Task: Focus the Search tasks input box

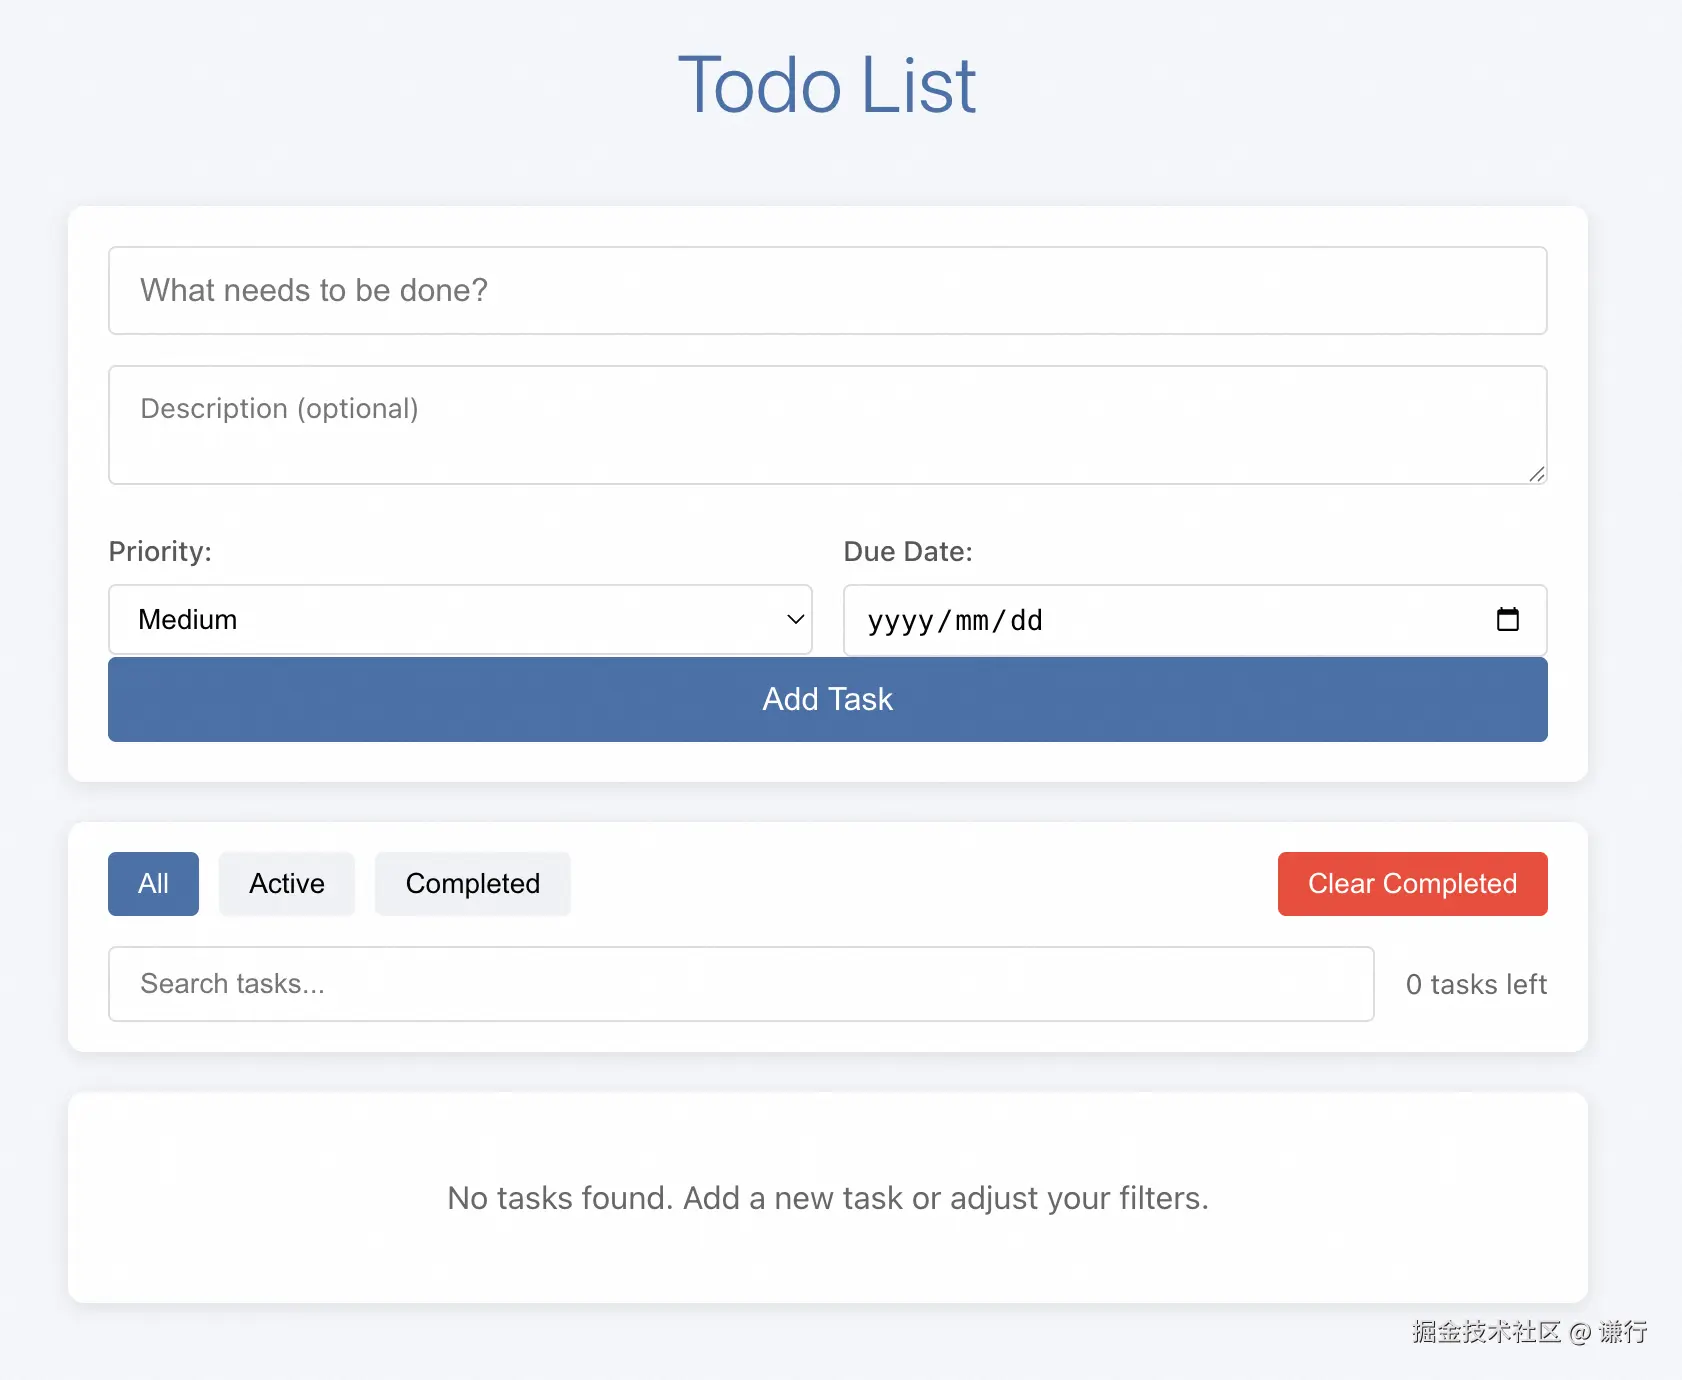Action: click(740, 984)
